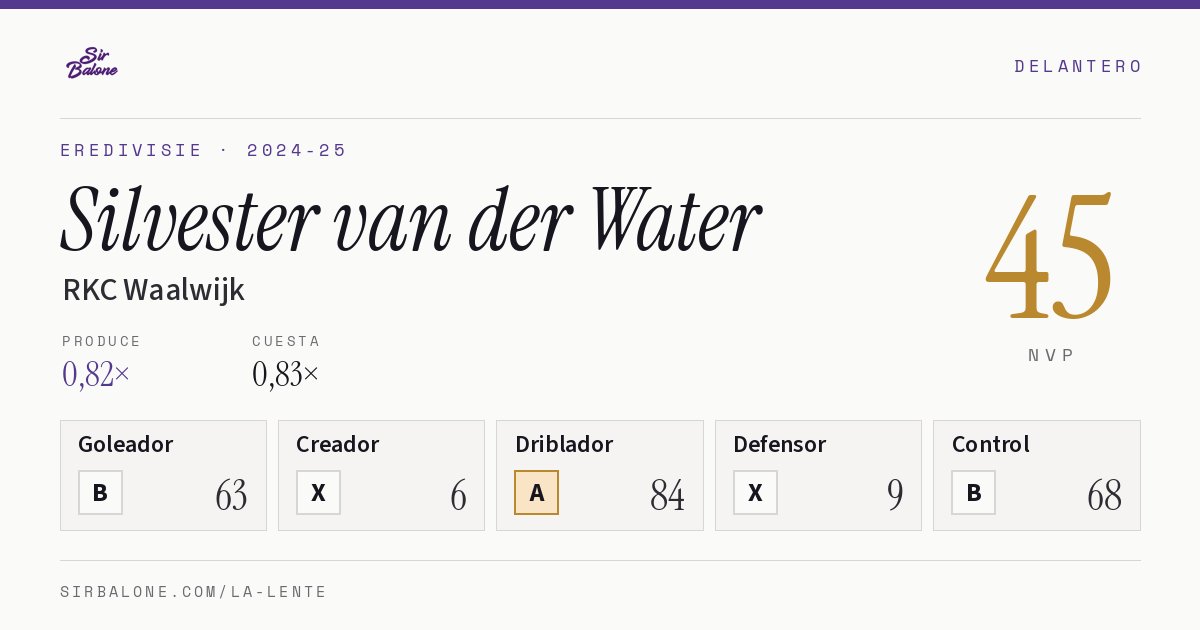Click the Goleador card title
The height and width of the screenshot is (630, 1200).
tap(126, 444)
